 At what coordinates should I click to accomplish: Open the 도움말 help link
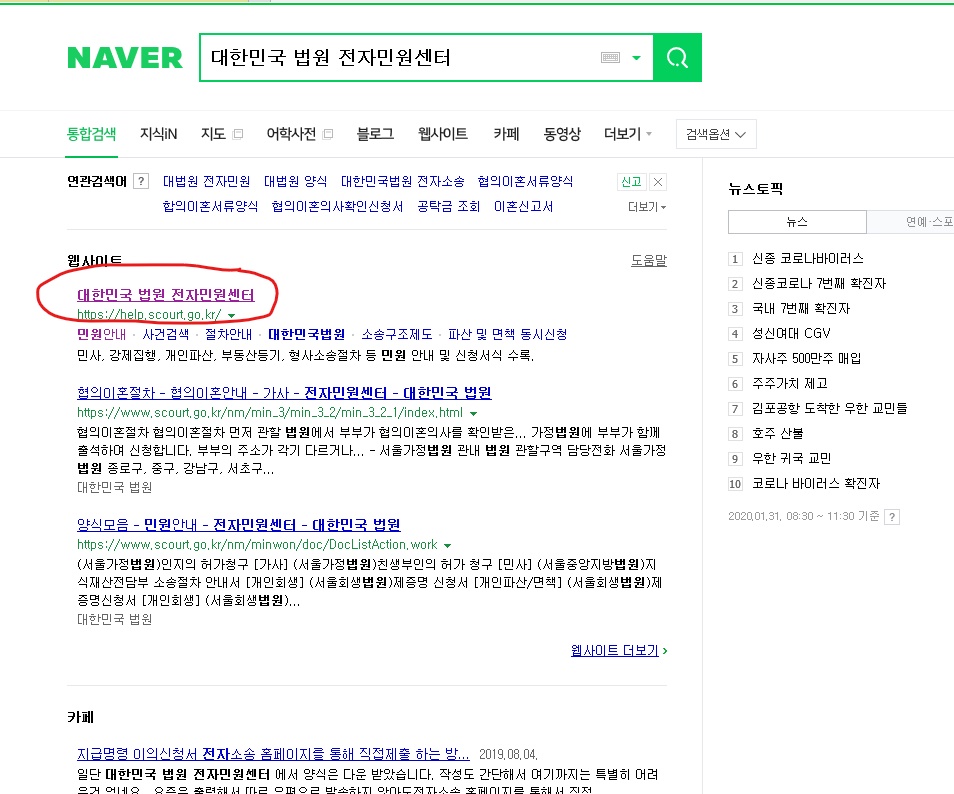[649, 260]
